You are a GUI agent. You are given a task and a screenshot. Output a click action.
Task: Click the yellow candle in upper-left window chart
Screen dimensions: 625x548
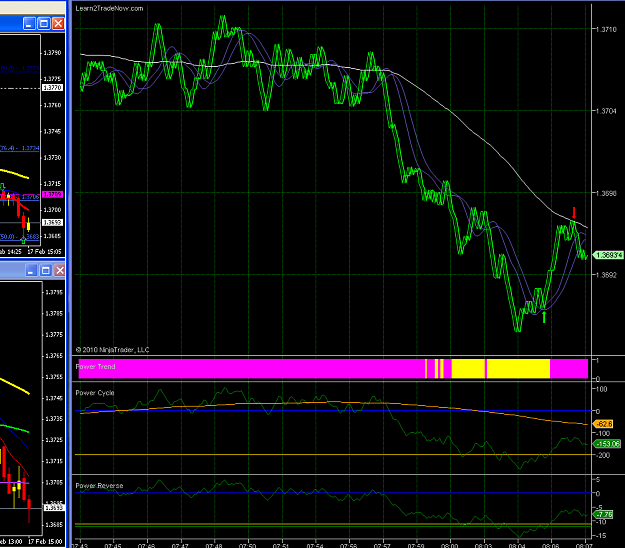click(28, 224)
